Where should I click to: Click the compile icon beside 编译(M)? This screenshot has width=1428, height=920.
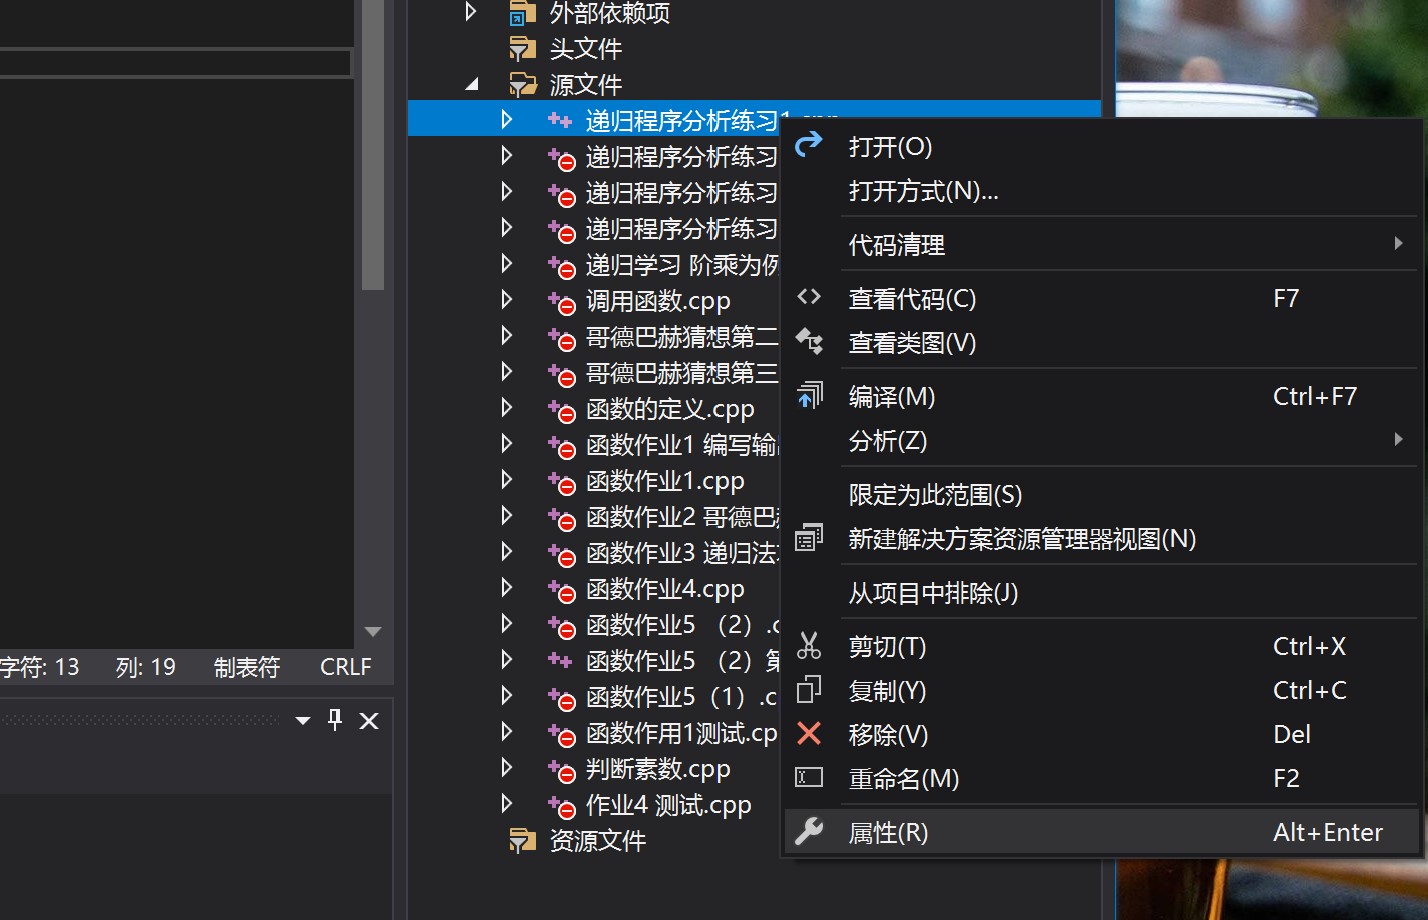click(x=810, y=395)
